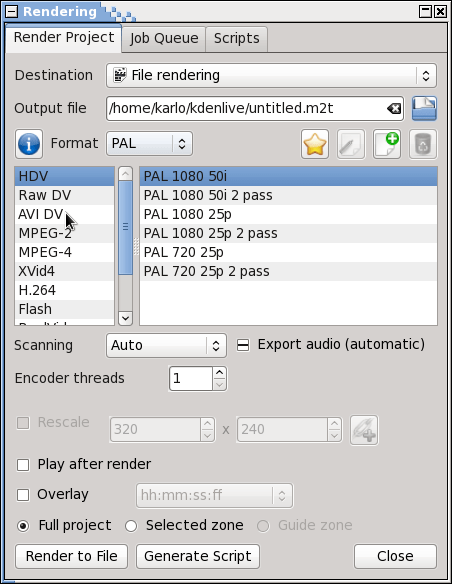The image size is (452, 584).
Task: Open the Destination File rendering dropdown
Action: pos(271,76)
